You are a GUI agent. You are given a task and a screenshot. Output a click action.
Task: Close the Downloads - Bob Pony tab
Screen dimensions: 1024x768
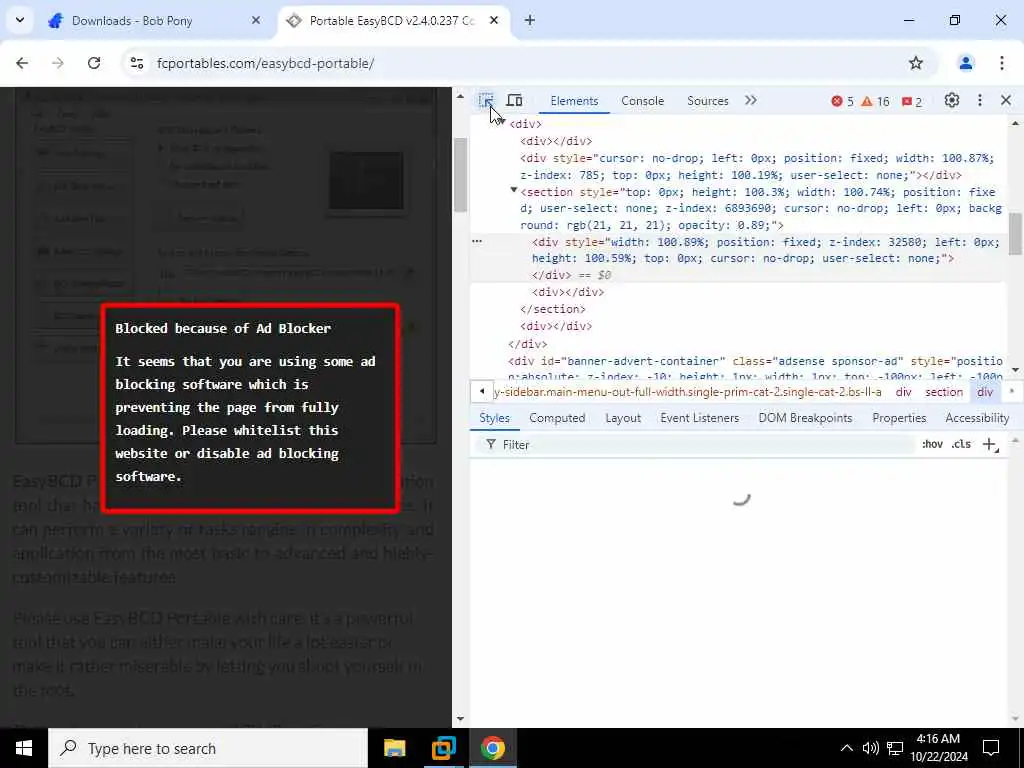click(x=256, y=21)
